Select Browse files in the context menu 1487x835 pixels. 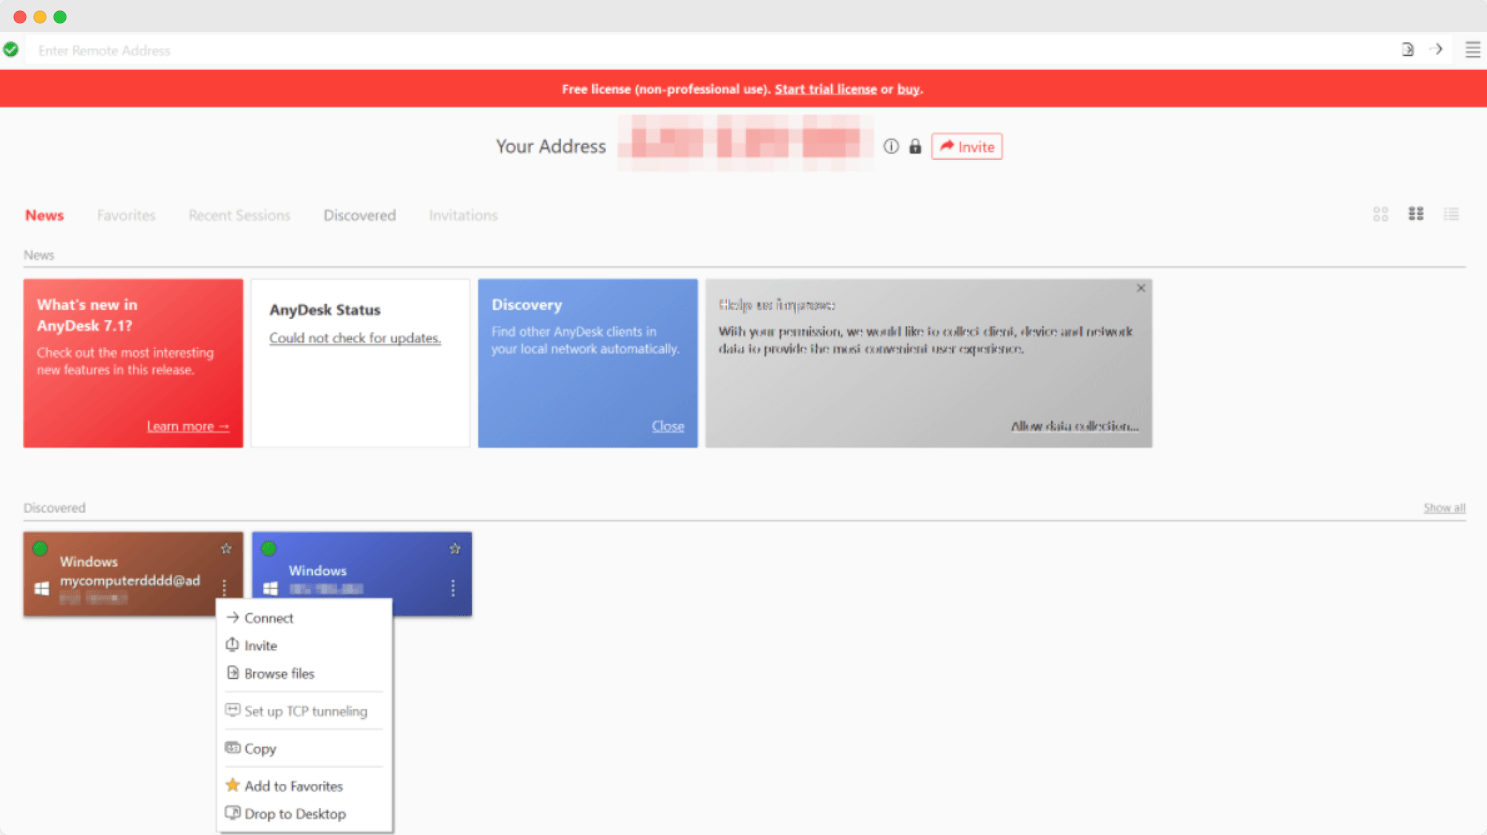[x=277, y=673]
